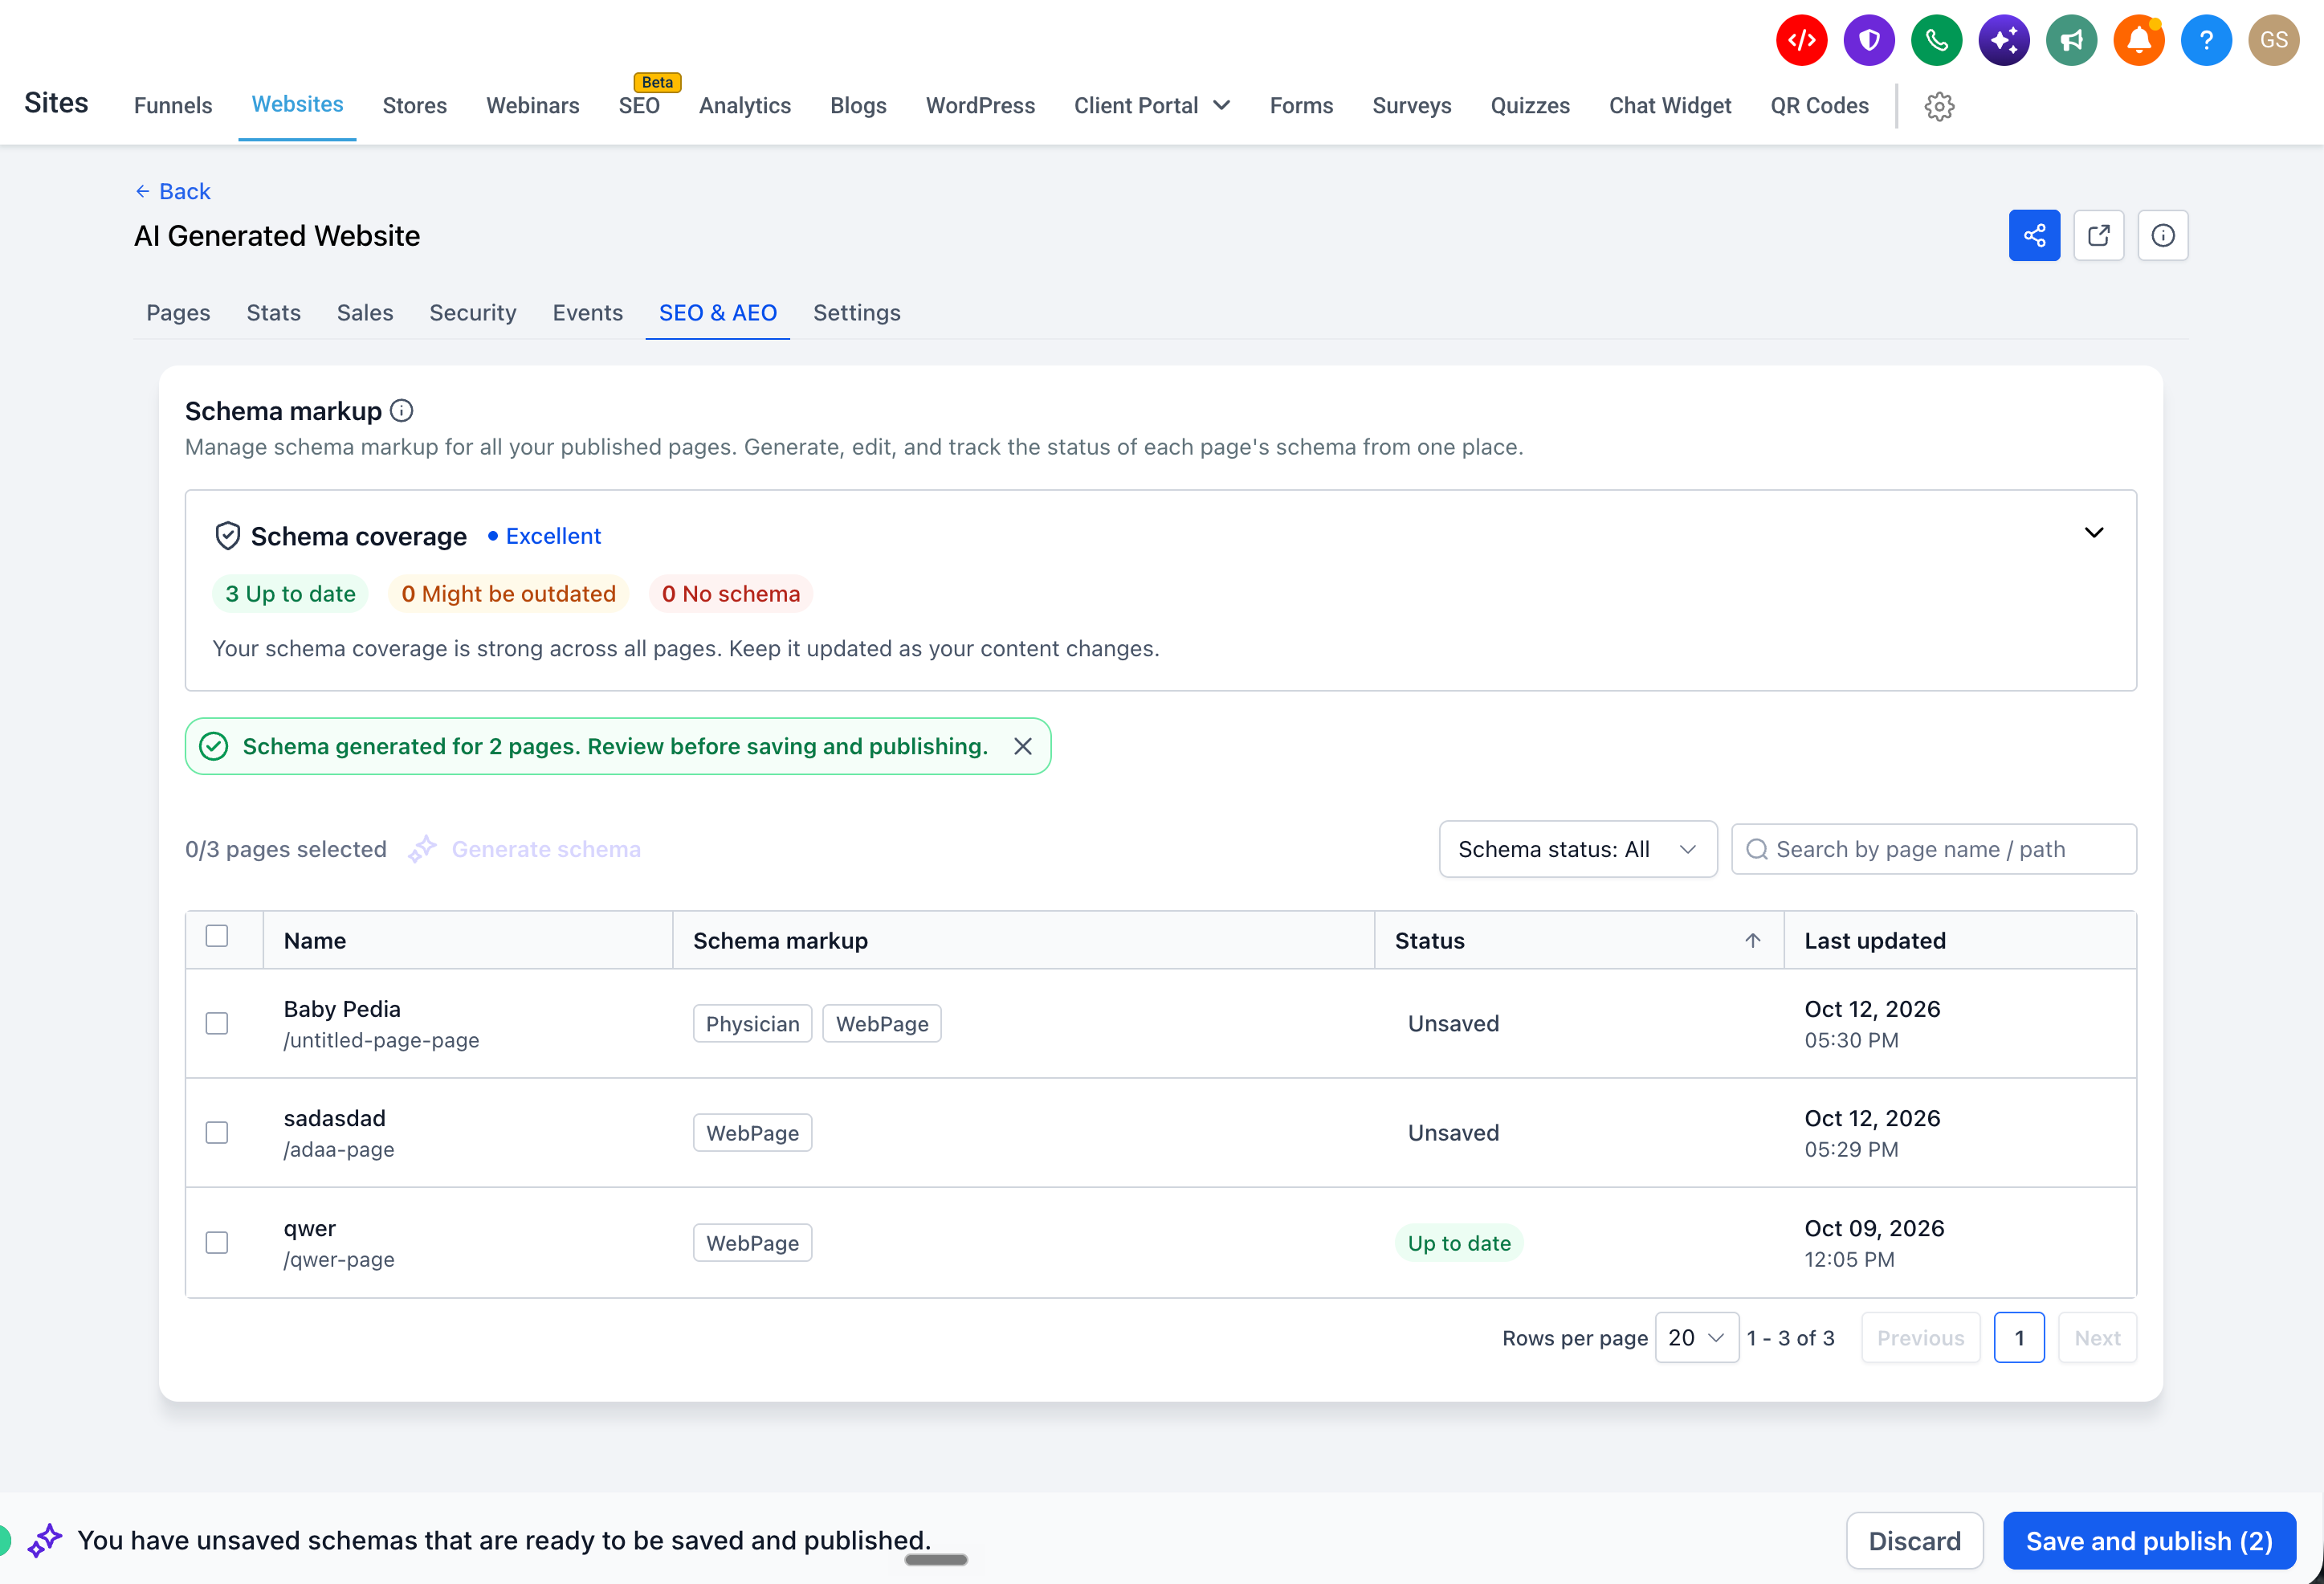The height and width of the screenshot is (1584, 2324).
Task: Collapse the Schema coverage panel chevron
Action: pyautogui.click(x=2093, y=533)
